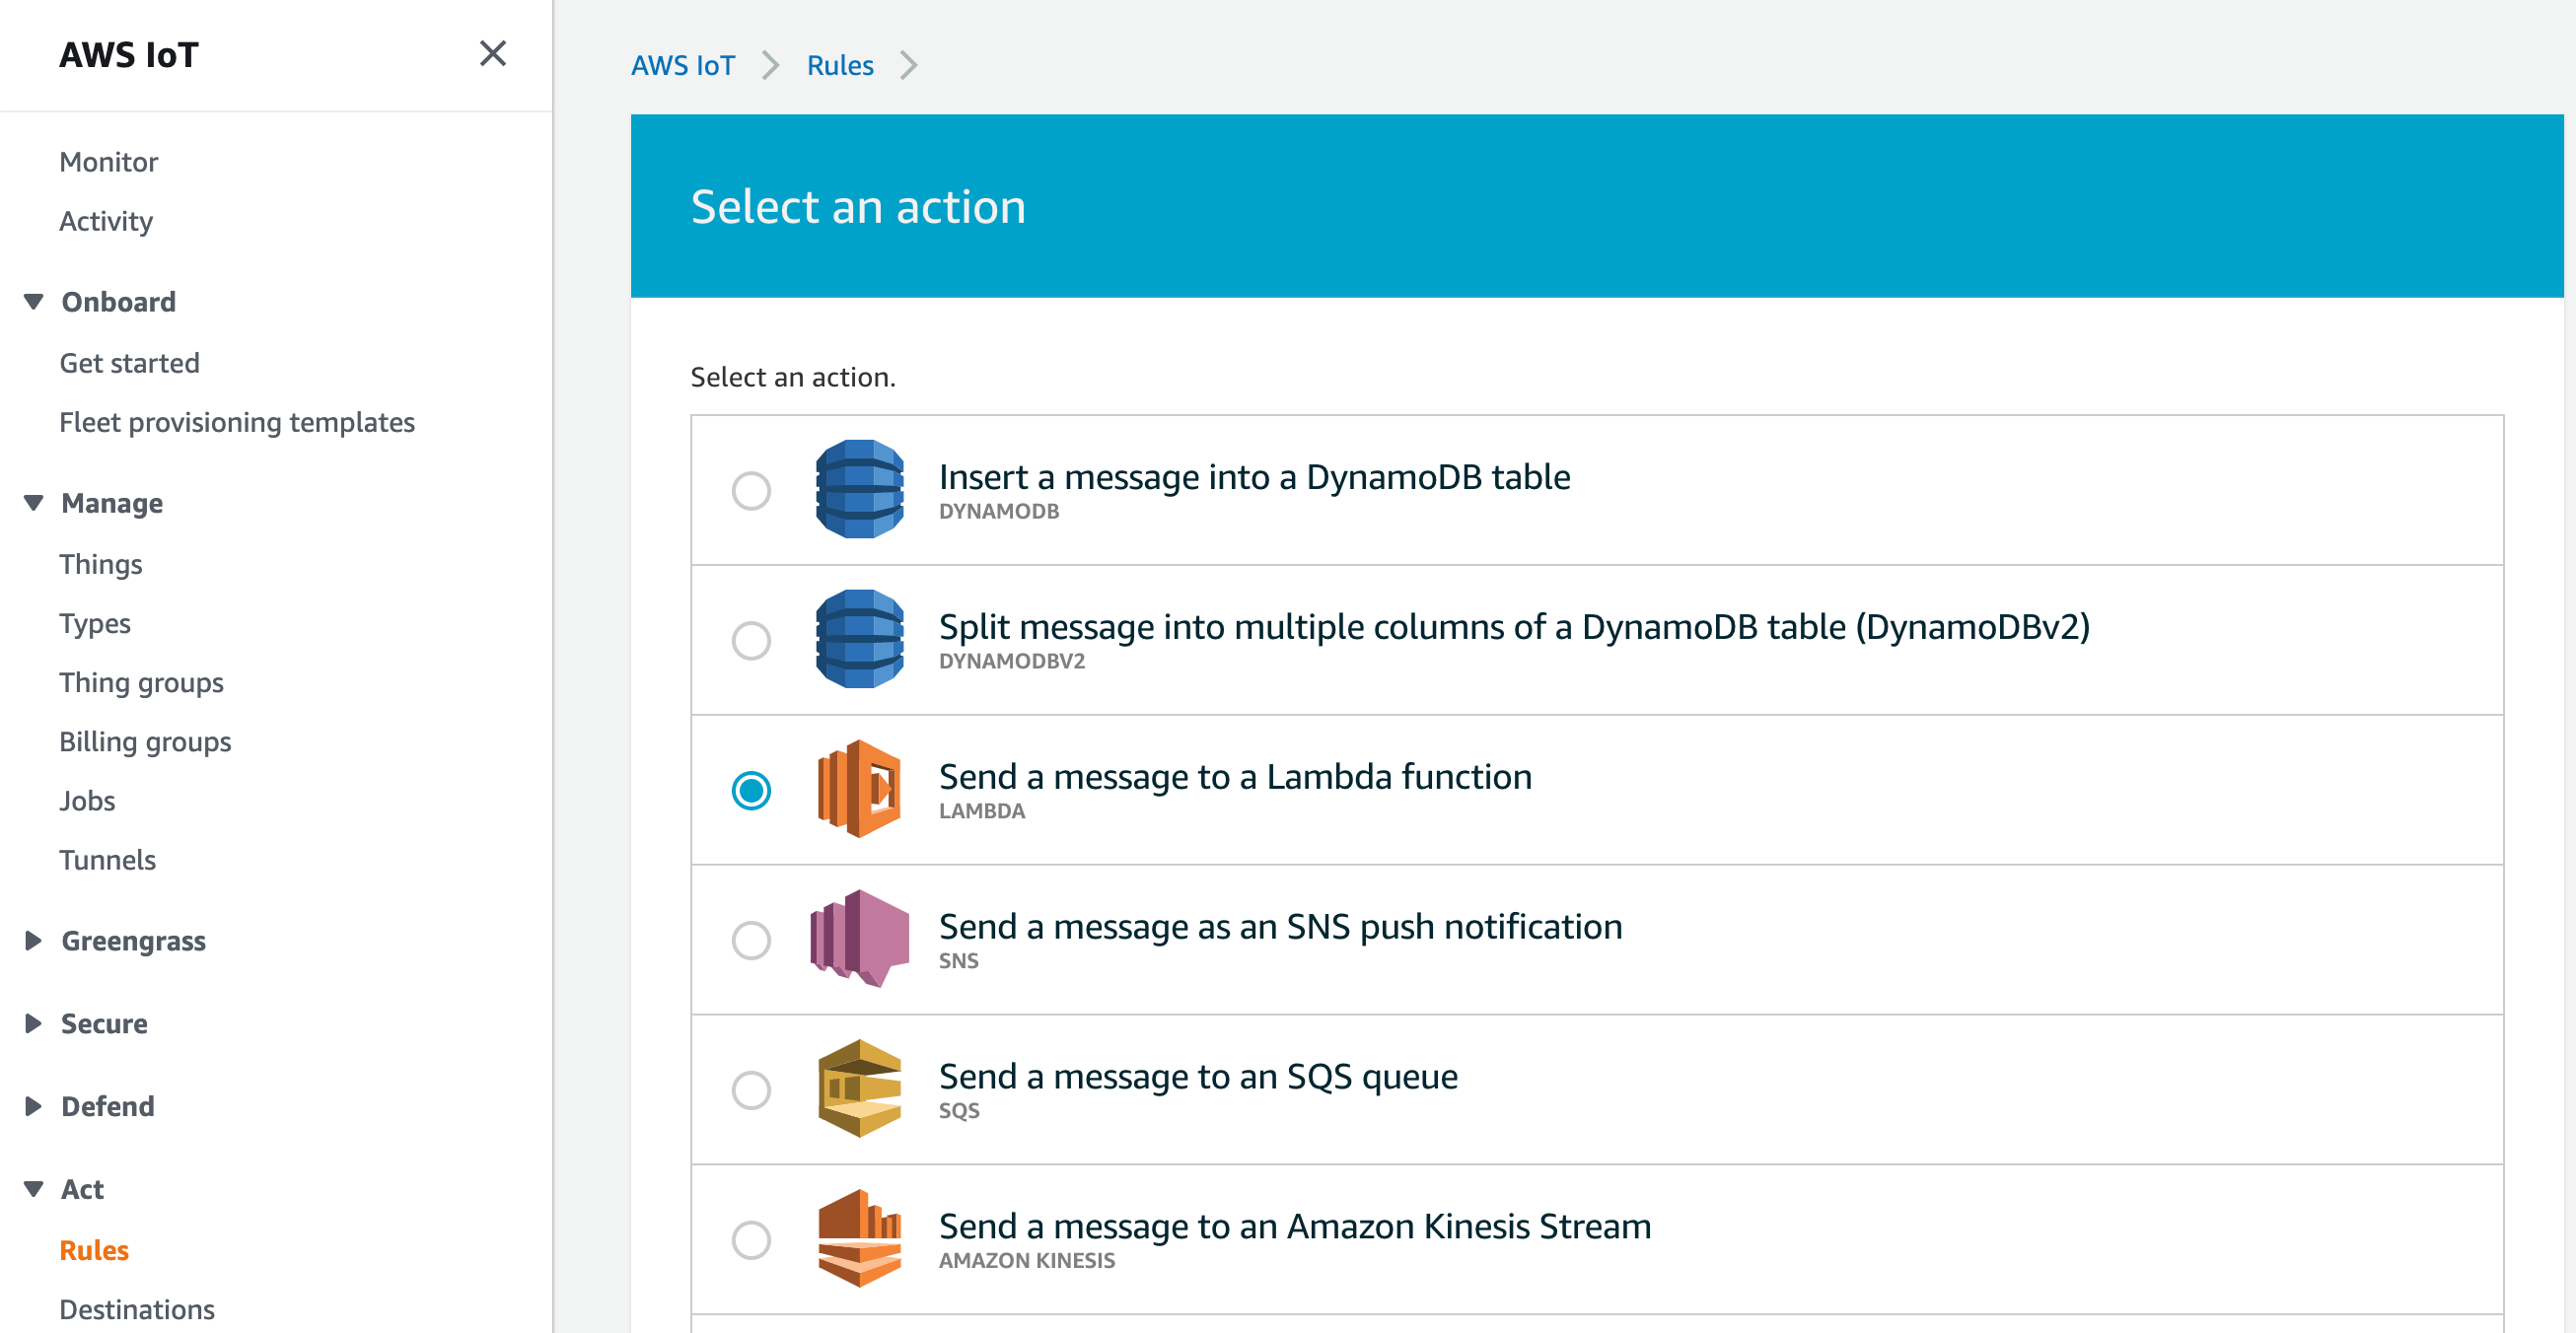The height and width of the screenshot is (1333, 2576).
Task: Select the DynamoDB table radio button
Action: pos(751,491)
